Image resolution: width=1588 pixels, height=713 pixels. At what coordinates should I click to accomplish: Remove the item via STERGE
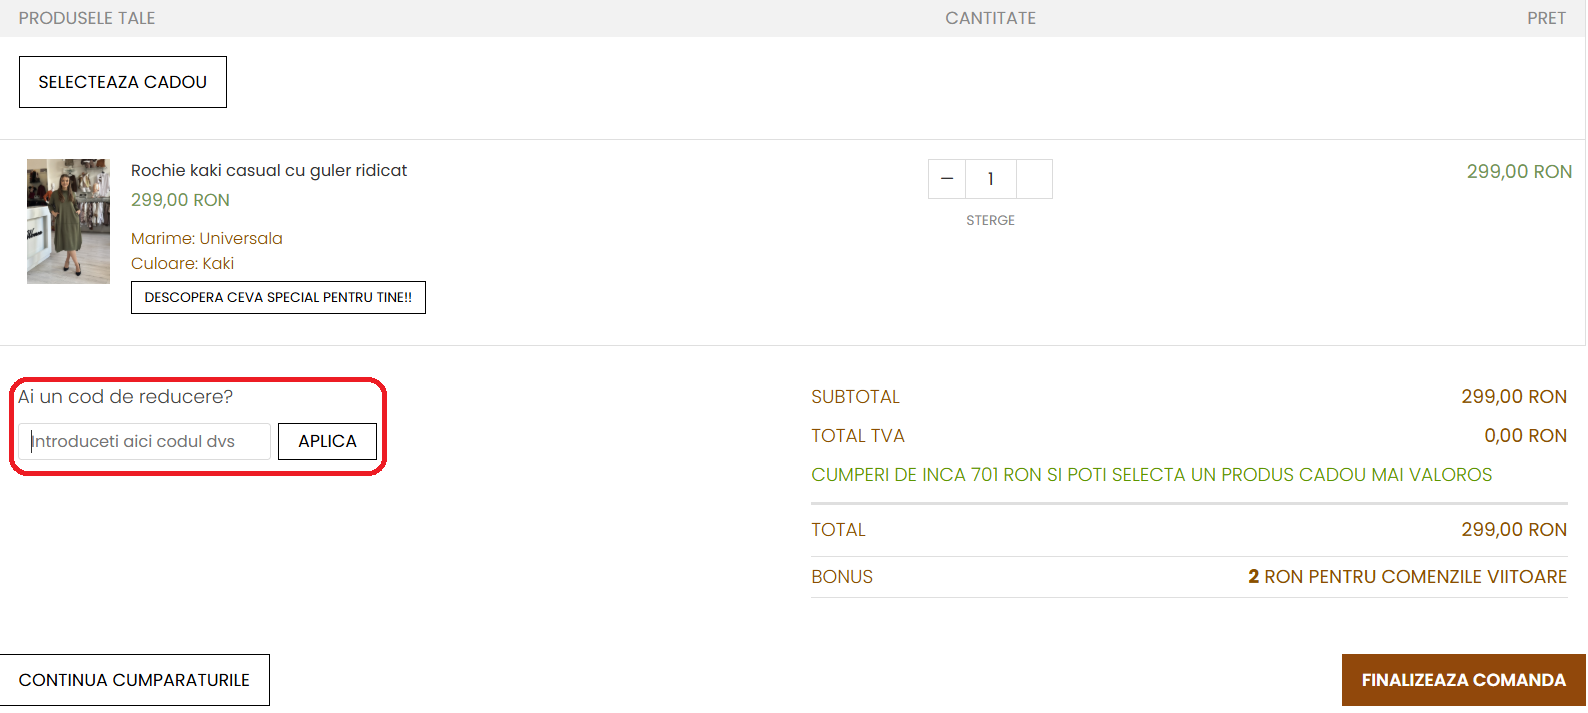990,220
